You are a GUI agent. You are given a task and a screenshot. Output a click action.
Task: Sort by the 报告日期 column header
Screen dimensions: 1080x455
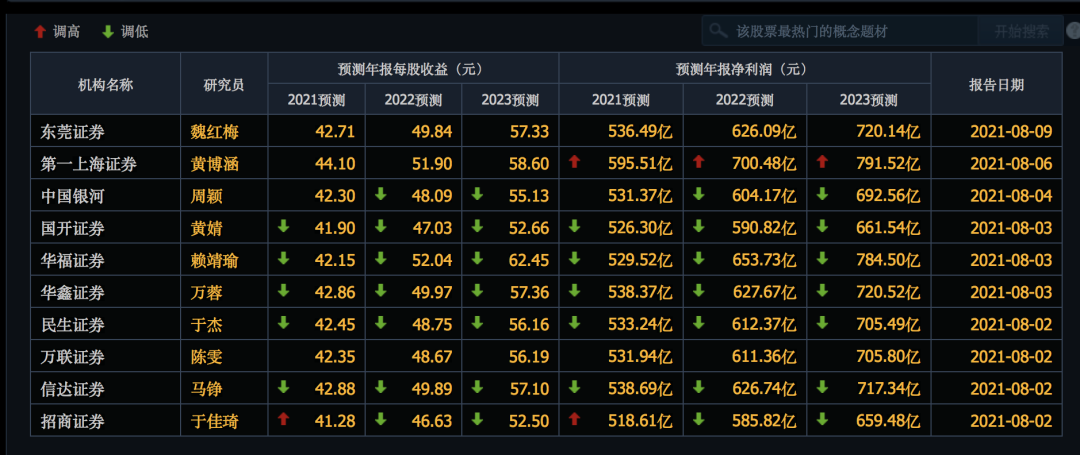[995, 84]
